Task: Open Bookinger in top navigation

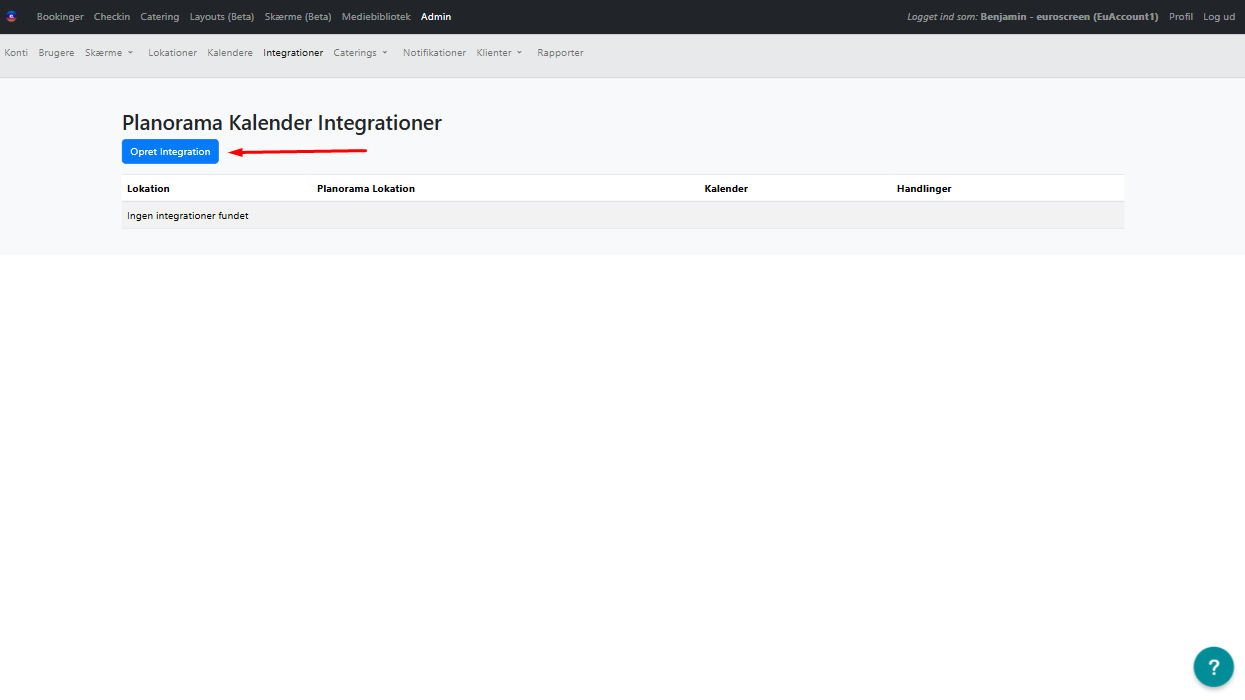Action: (x=60, y=17)
